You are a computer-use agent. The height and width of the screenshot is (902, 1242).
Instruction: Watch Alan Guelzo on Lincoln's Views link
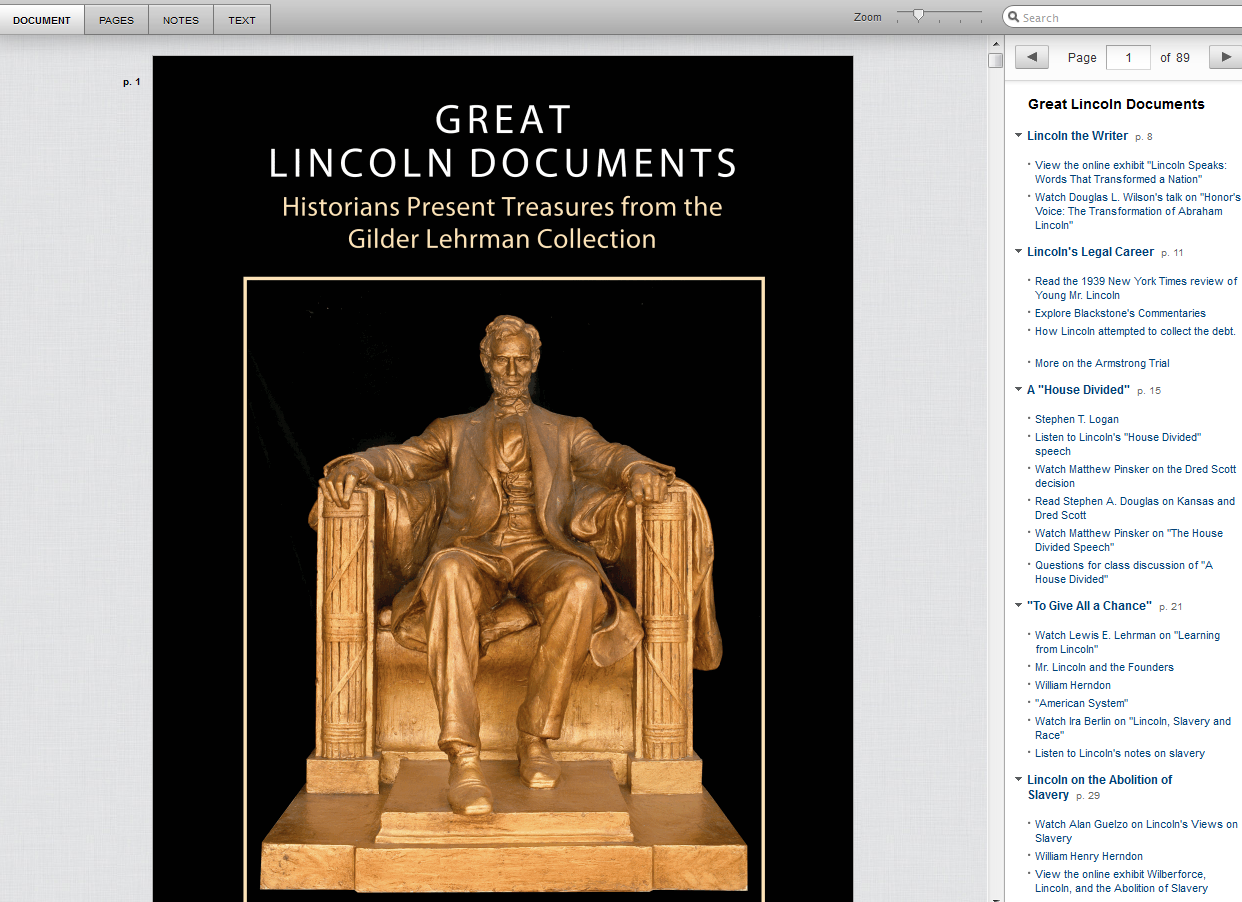(1136, 831)
